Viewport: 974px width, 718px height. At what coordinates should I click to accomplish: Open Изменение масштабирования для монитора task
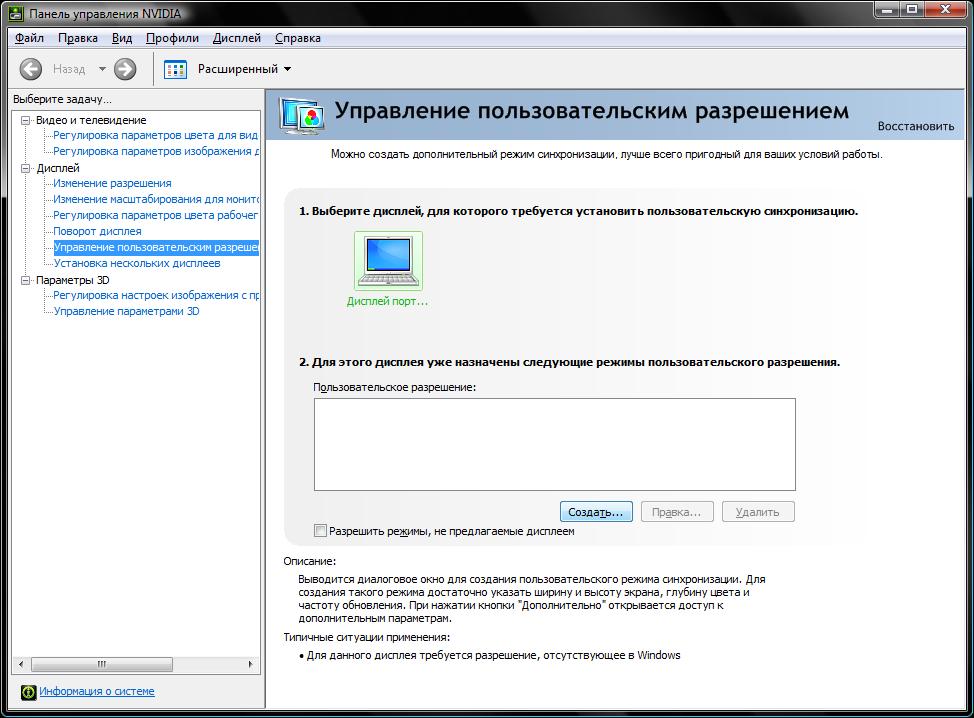(155, 199)
